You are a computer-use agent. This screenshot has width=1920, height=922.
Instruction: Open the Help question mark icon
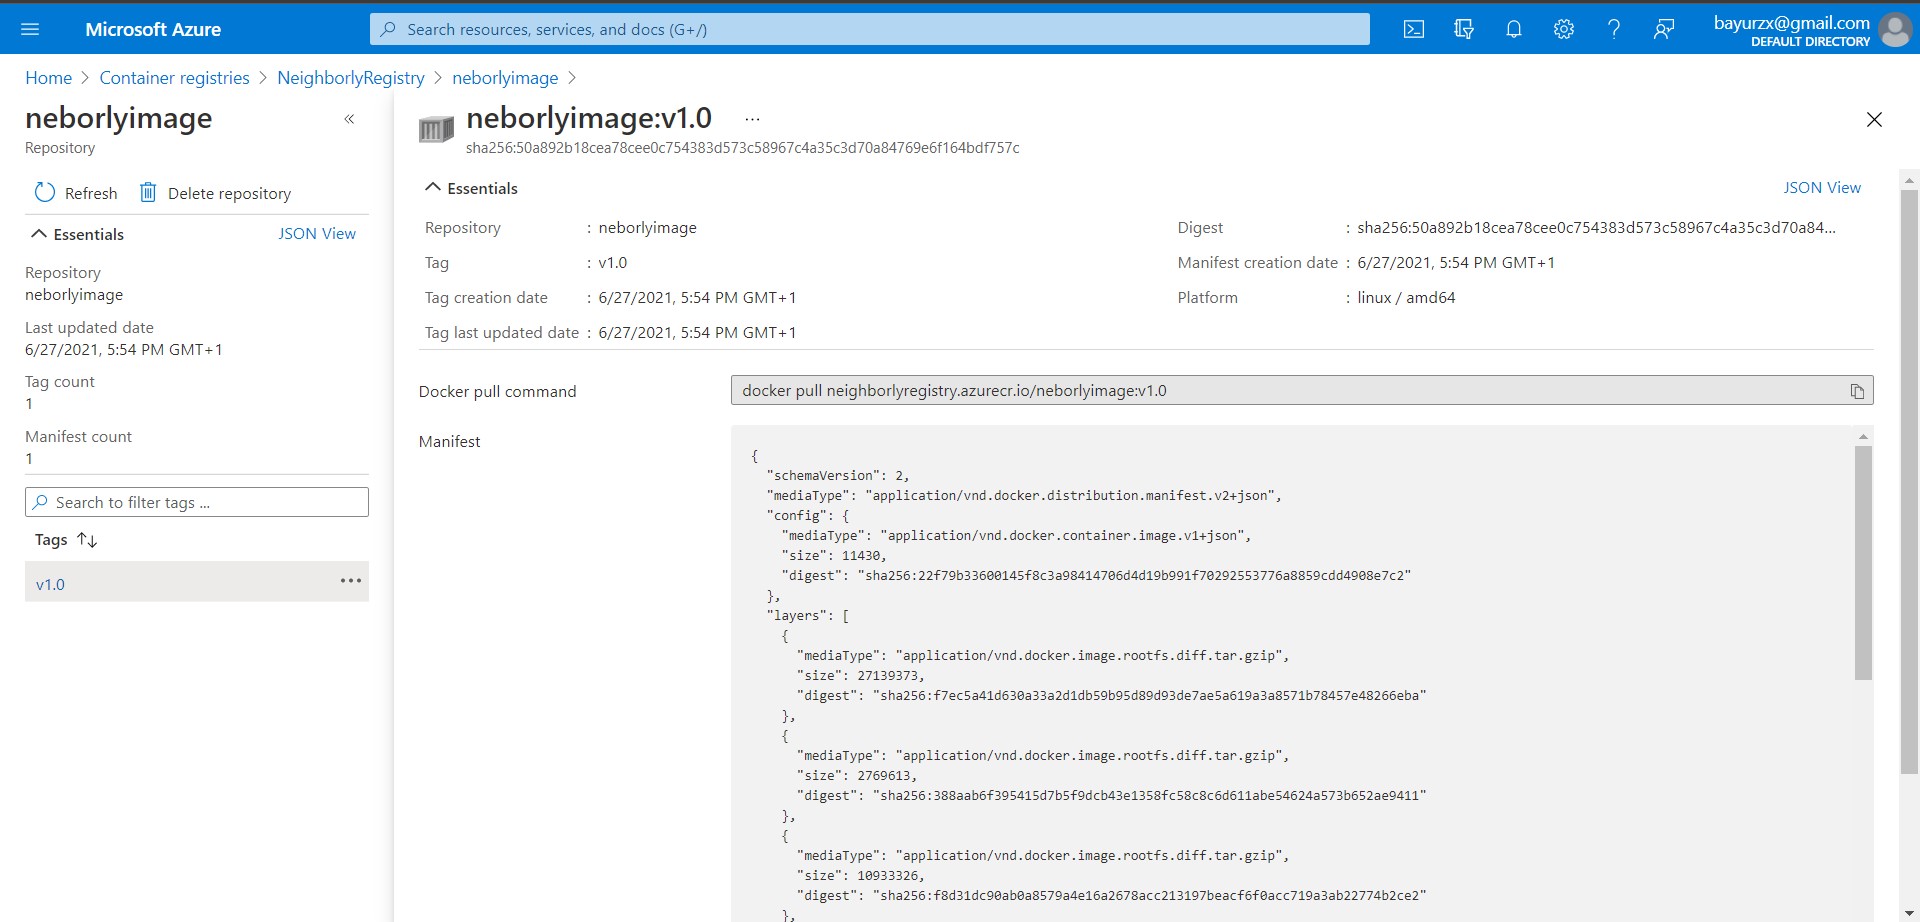click(1614, 29)
